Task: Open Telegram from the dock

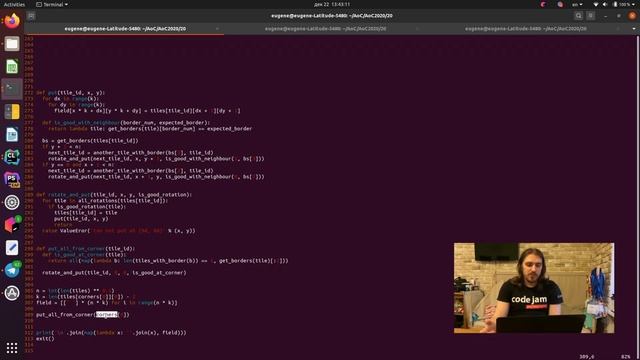Action: click(12, 270)
